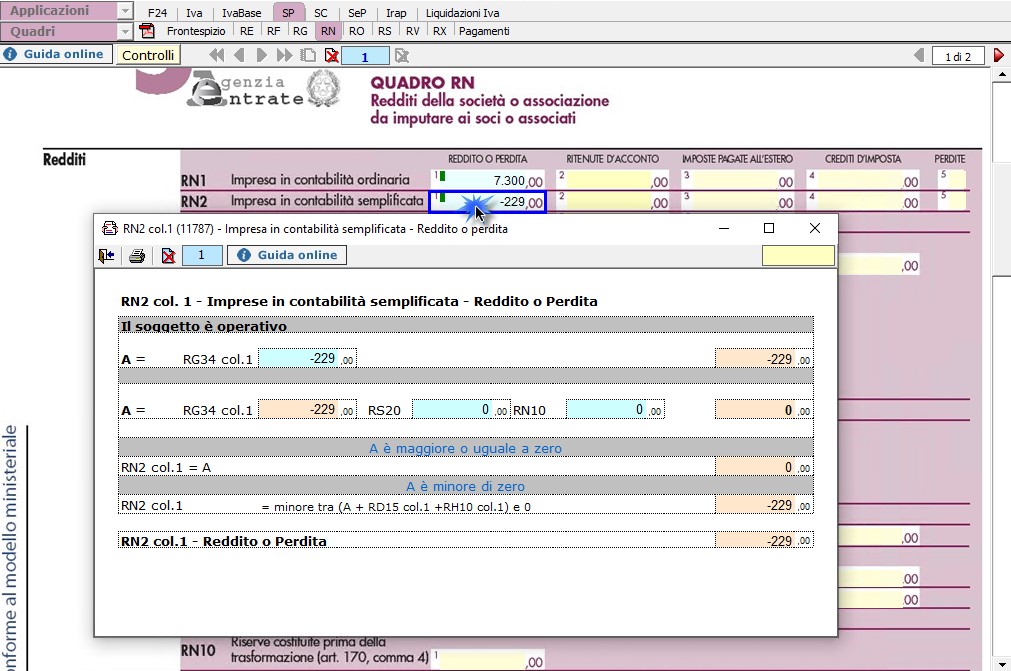
Task: Click the Controlli button
Action: point(148,55)
